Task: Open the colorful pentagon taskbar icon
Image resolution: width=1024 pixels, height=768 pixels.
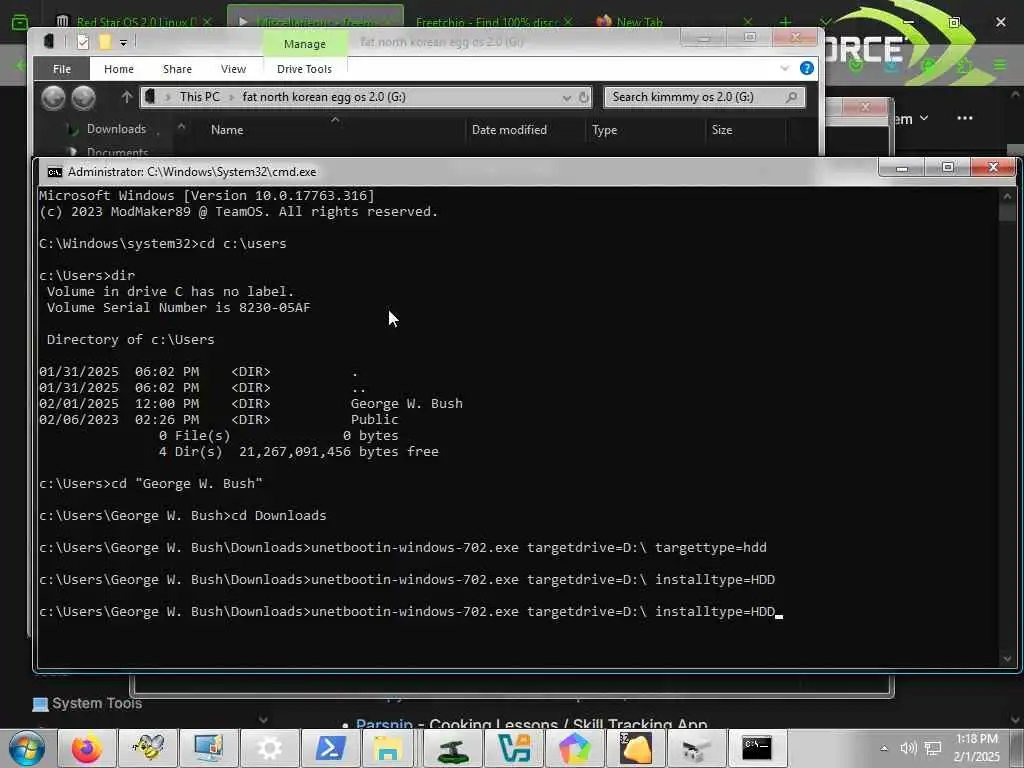Action: pyautogui.click(x=574, y=748)
